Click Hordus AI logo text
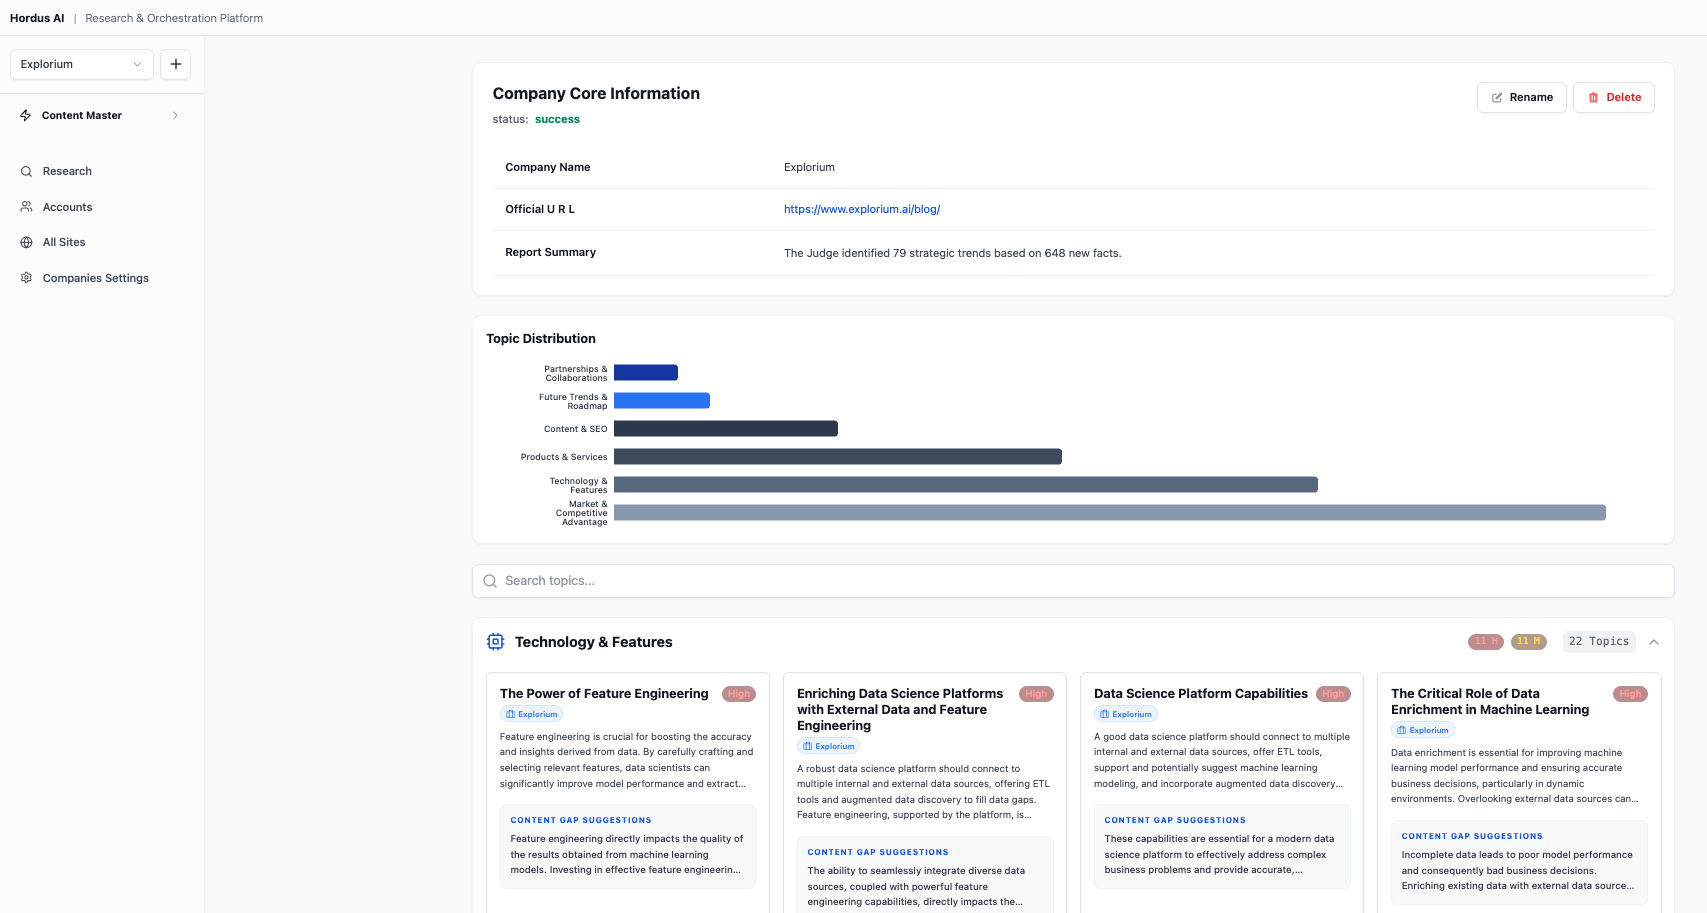 click(37, 18)
